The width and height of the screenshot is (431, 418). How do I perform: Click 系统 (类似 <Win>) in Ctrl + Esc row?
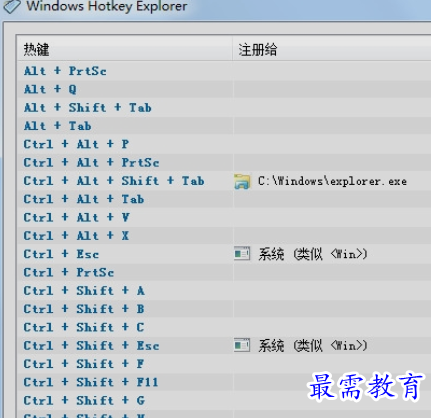pos(313,254)
